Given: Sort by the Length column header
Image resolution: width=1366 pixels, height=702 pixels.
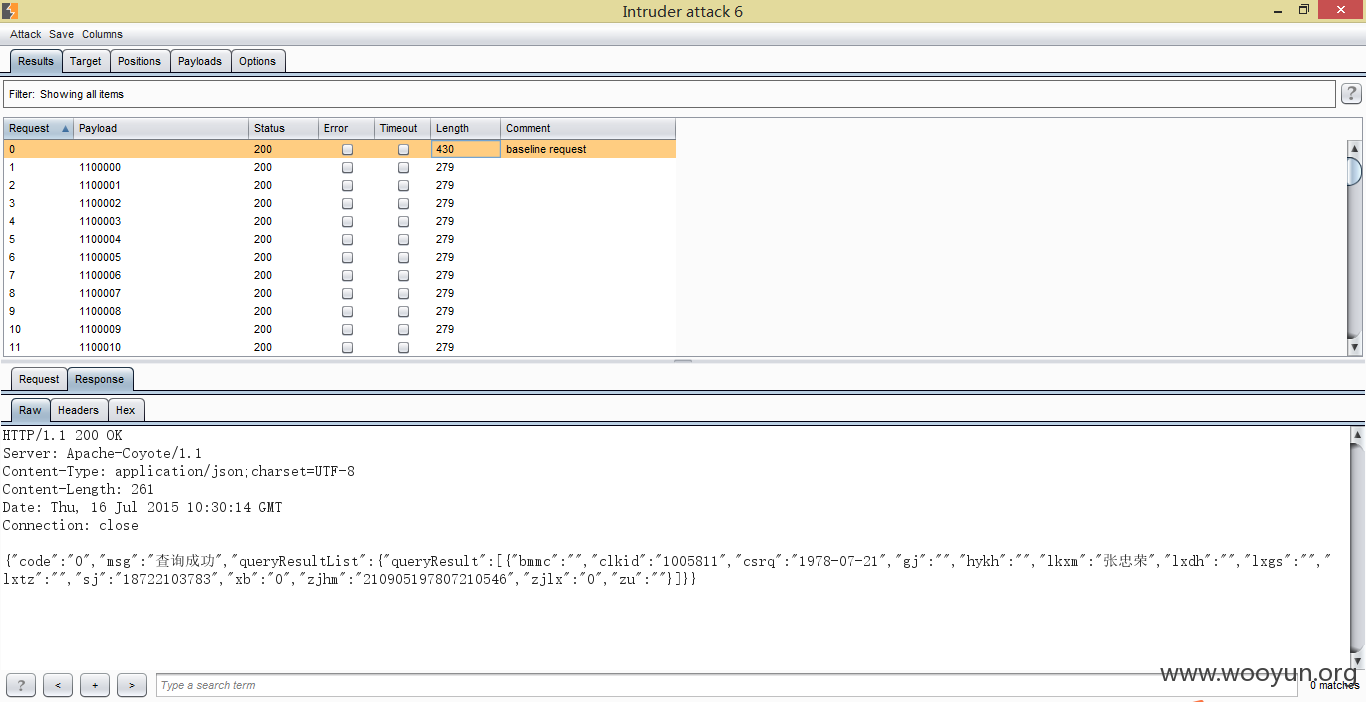Looking at the screenshot, I should tap(465, 128).
